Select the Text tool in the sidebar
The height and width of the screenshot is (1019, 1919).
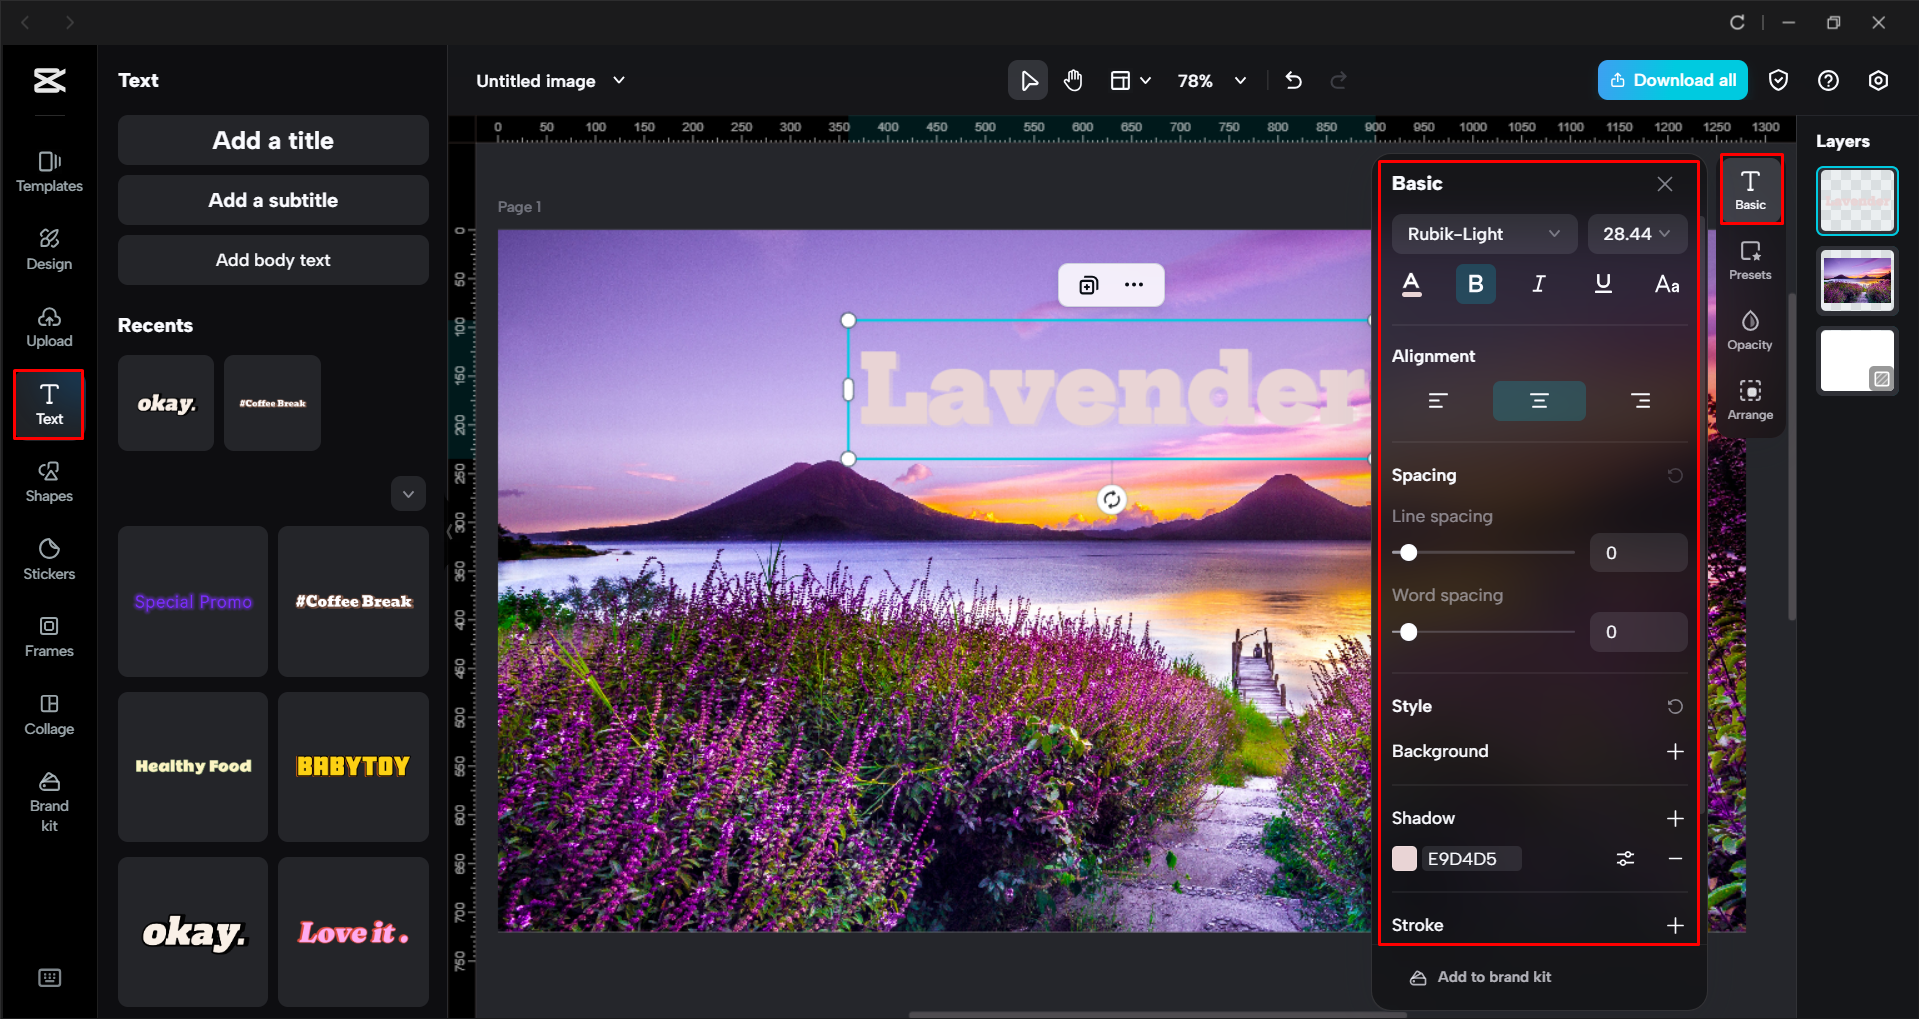(48, 404)
